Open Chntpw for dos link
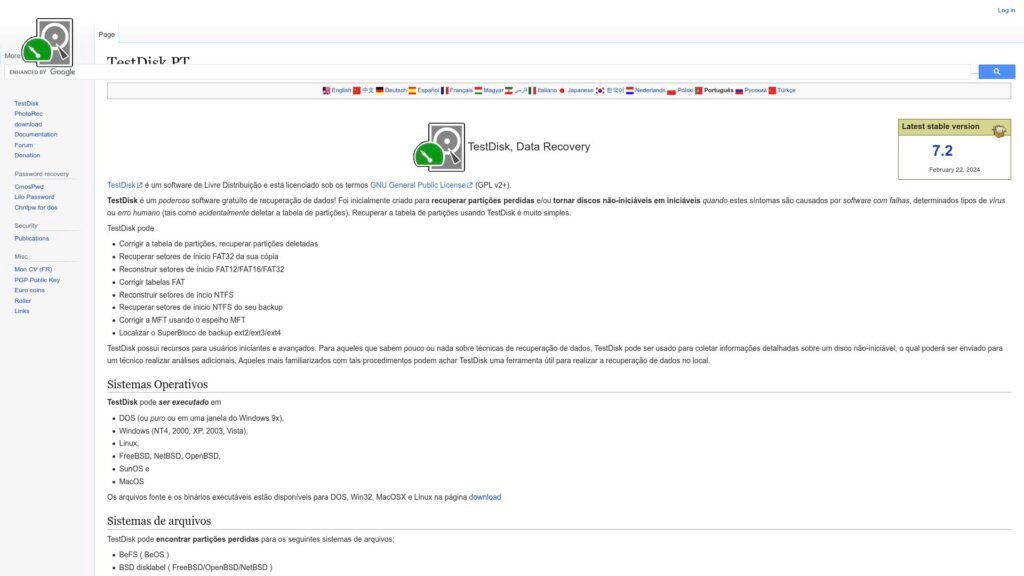 click(36, 208)
